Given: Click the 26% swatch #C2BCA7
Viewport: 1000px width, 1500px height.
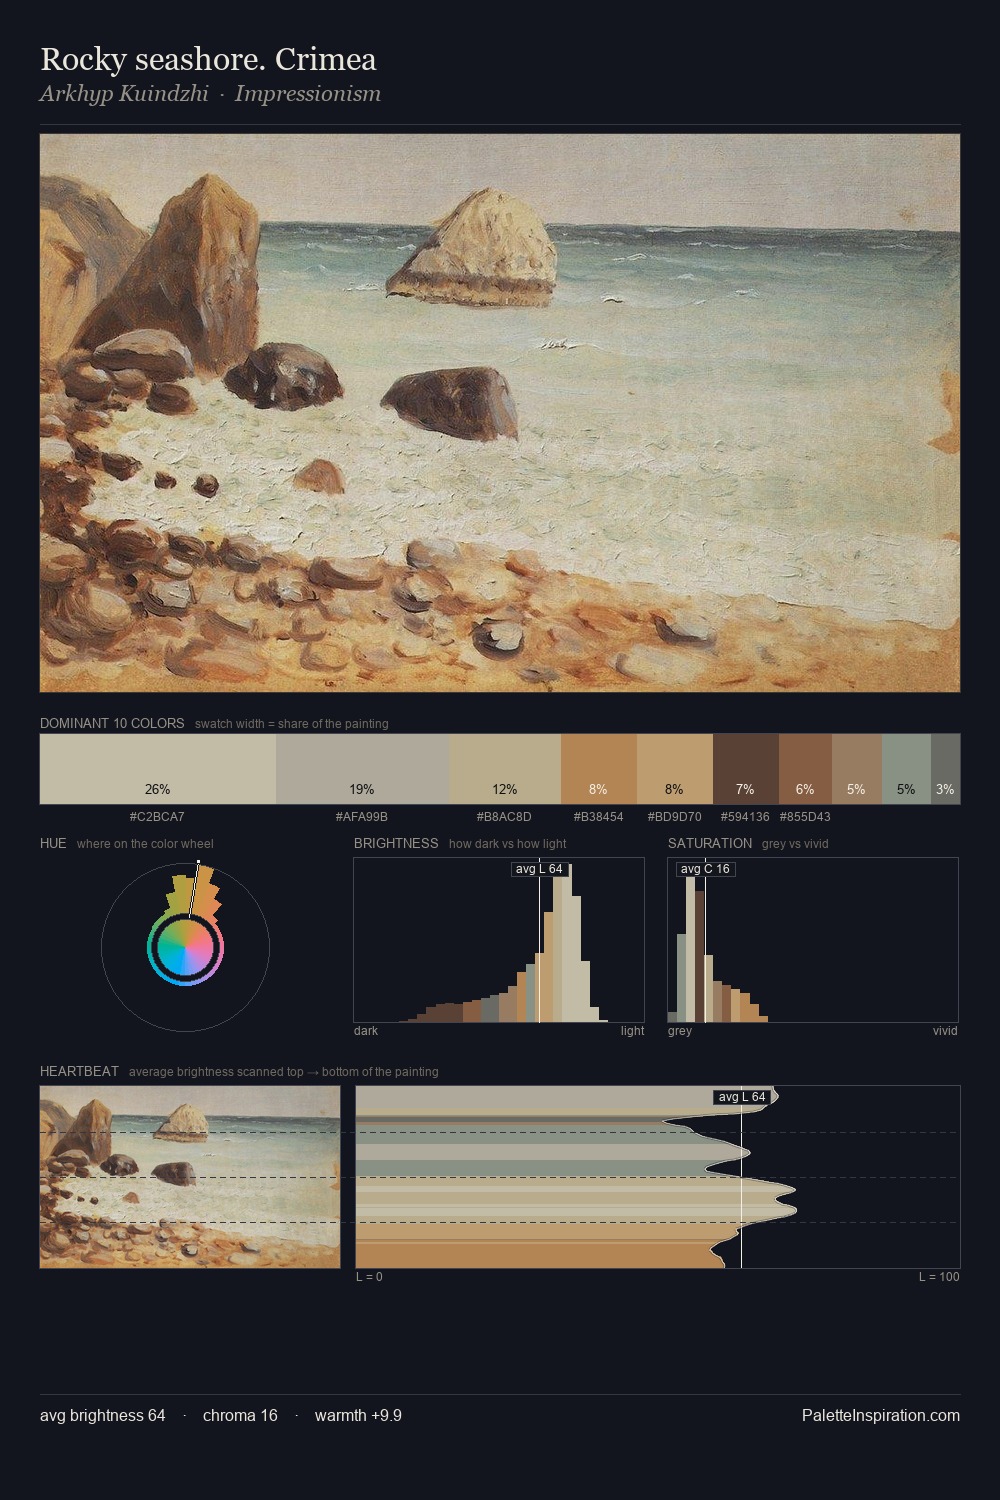Looking at the screenshot, I should point(158,768).
